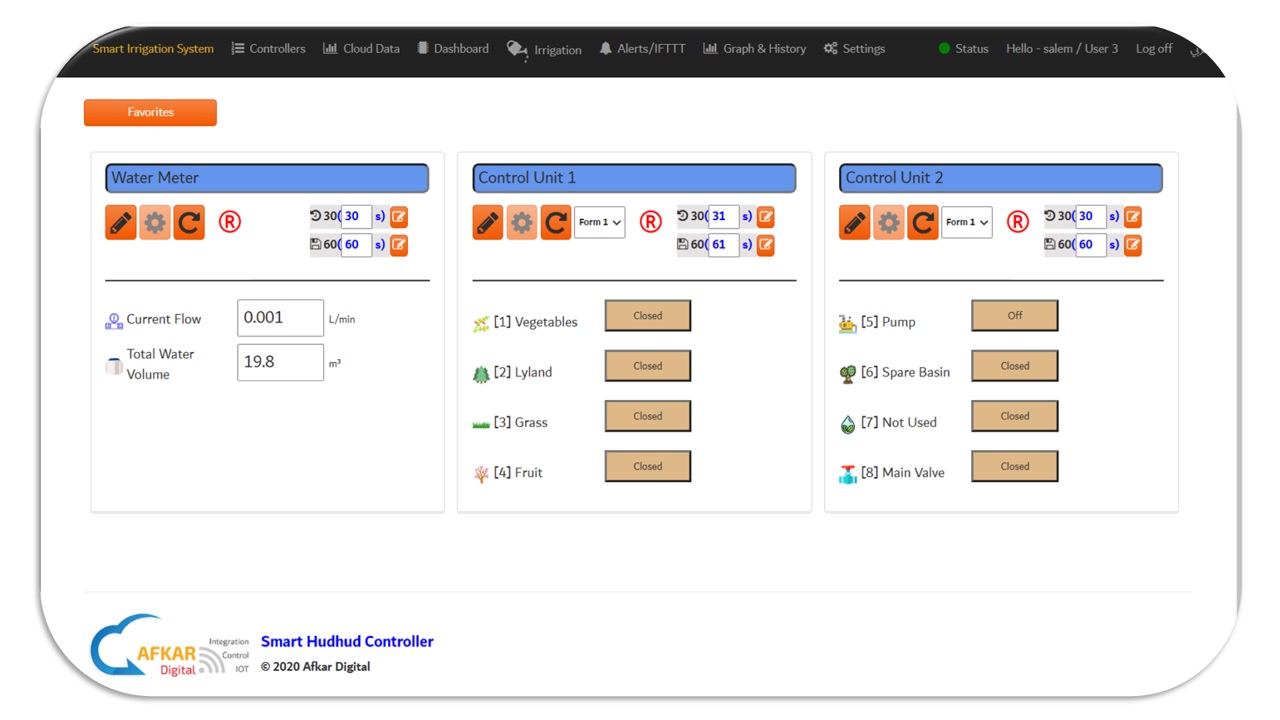
Task: Open gear settings icon in Control Unit 2
Action: 889,222
